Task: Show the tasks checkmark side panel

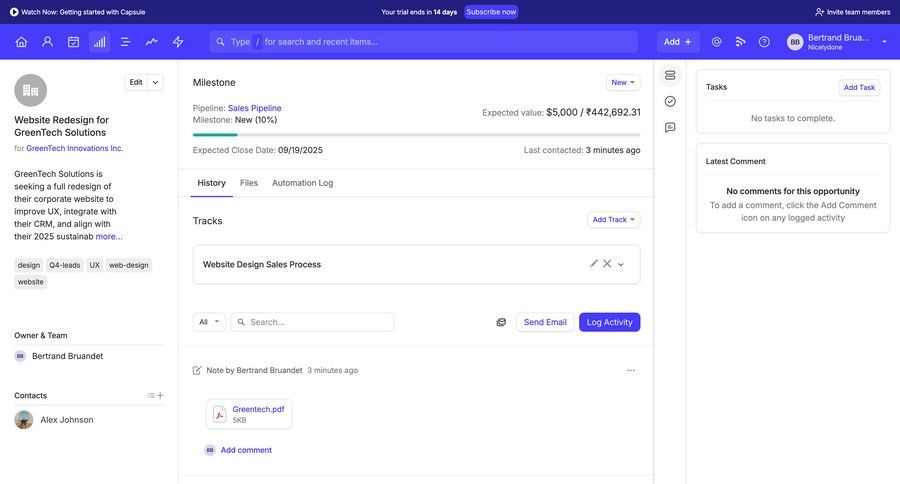Action: 670,101
